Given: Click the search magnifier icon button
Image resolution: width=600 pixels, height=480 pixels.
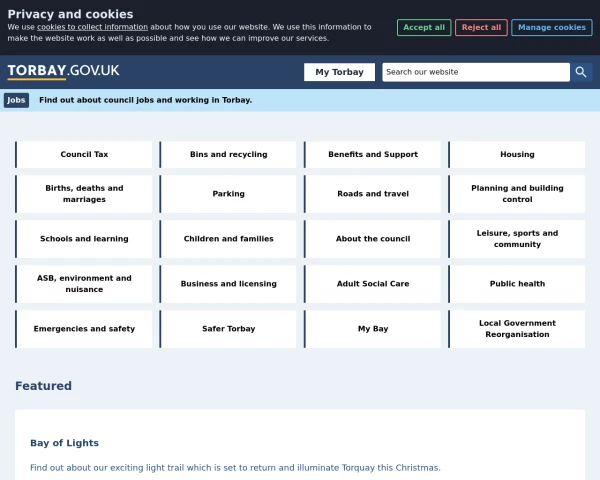Looking at the screenshot, I should 582,72.
